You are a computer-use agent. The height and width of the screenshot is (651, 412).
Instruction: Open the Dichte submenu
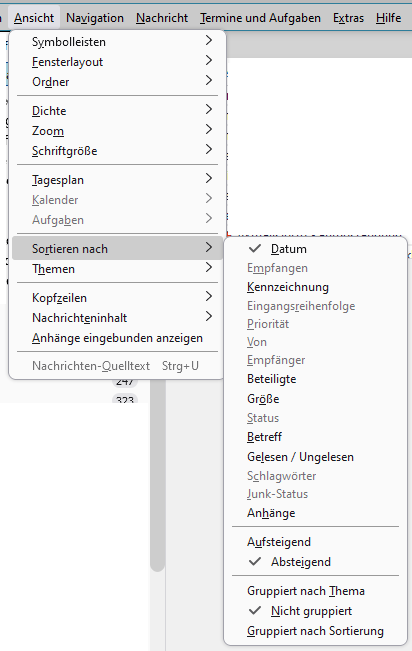click(x=117, y=110)
